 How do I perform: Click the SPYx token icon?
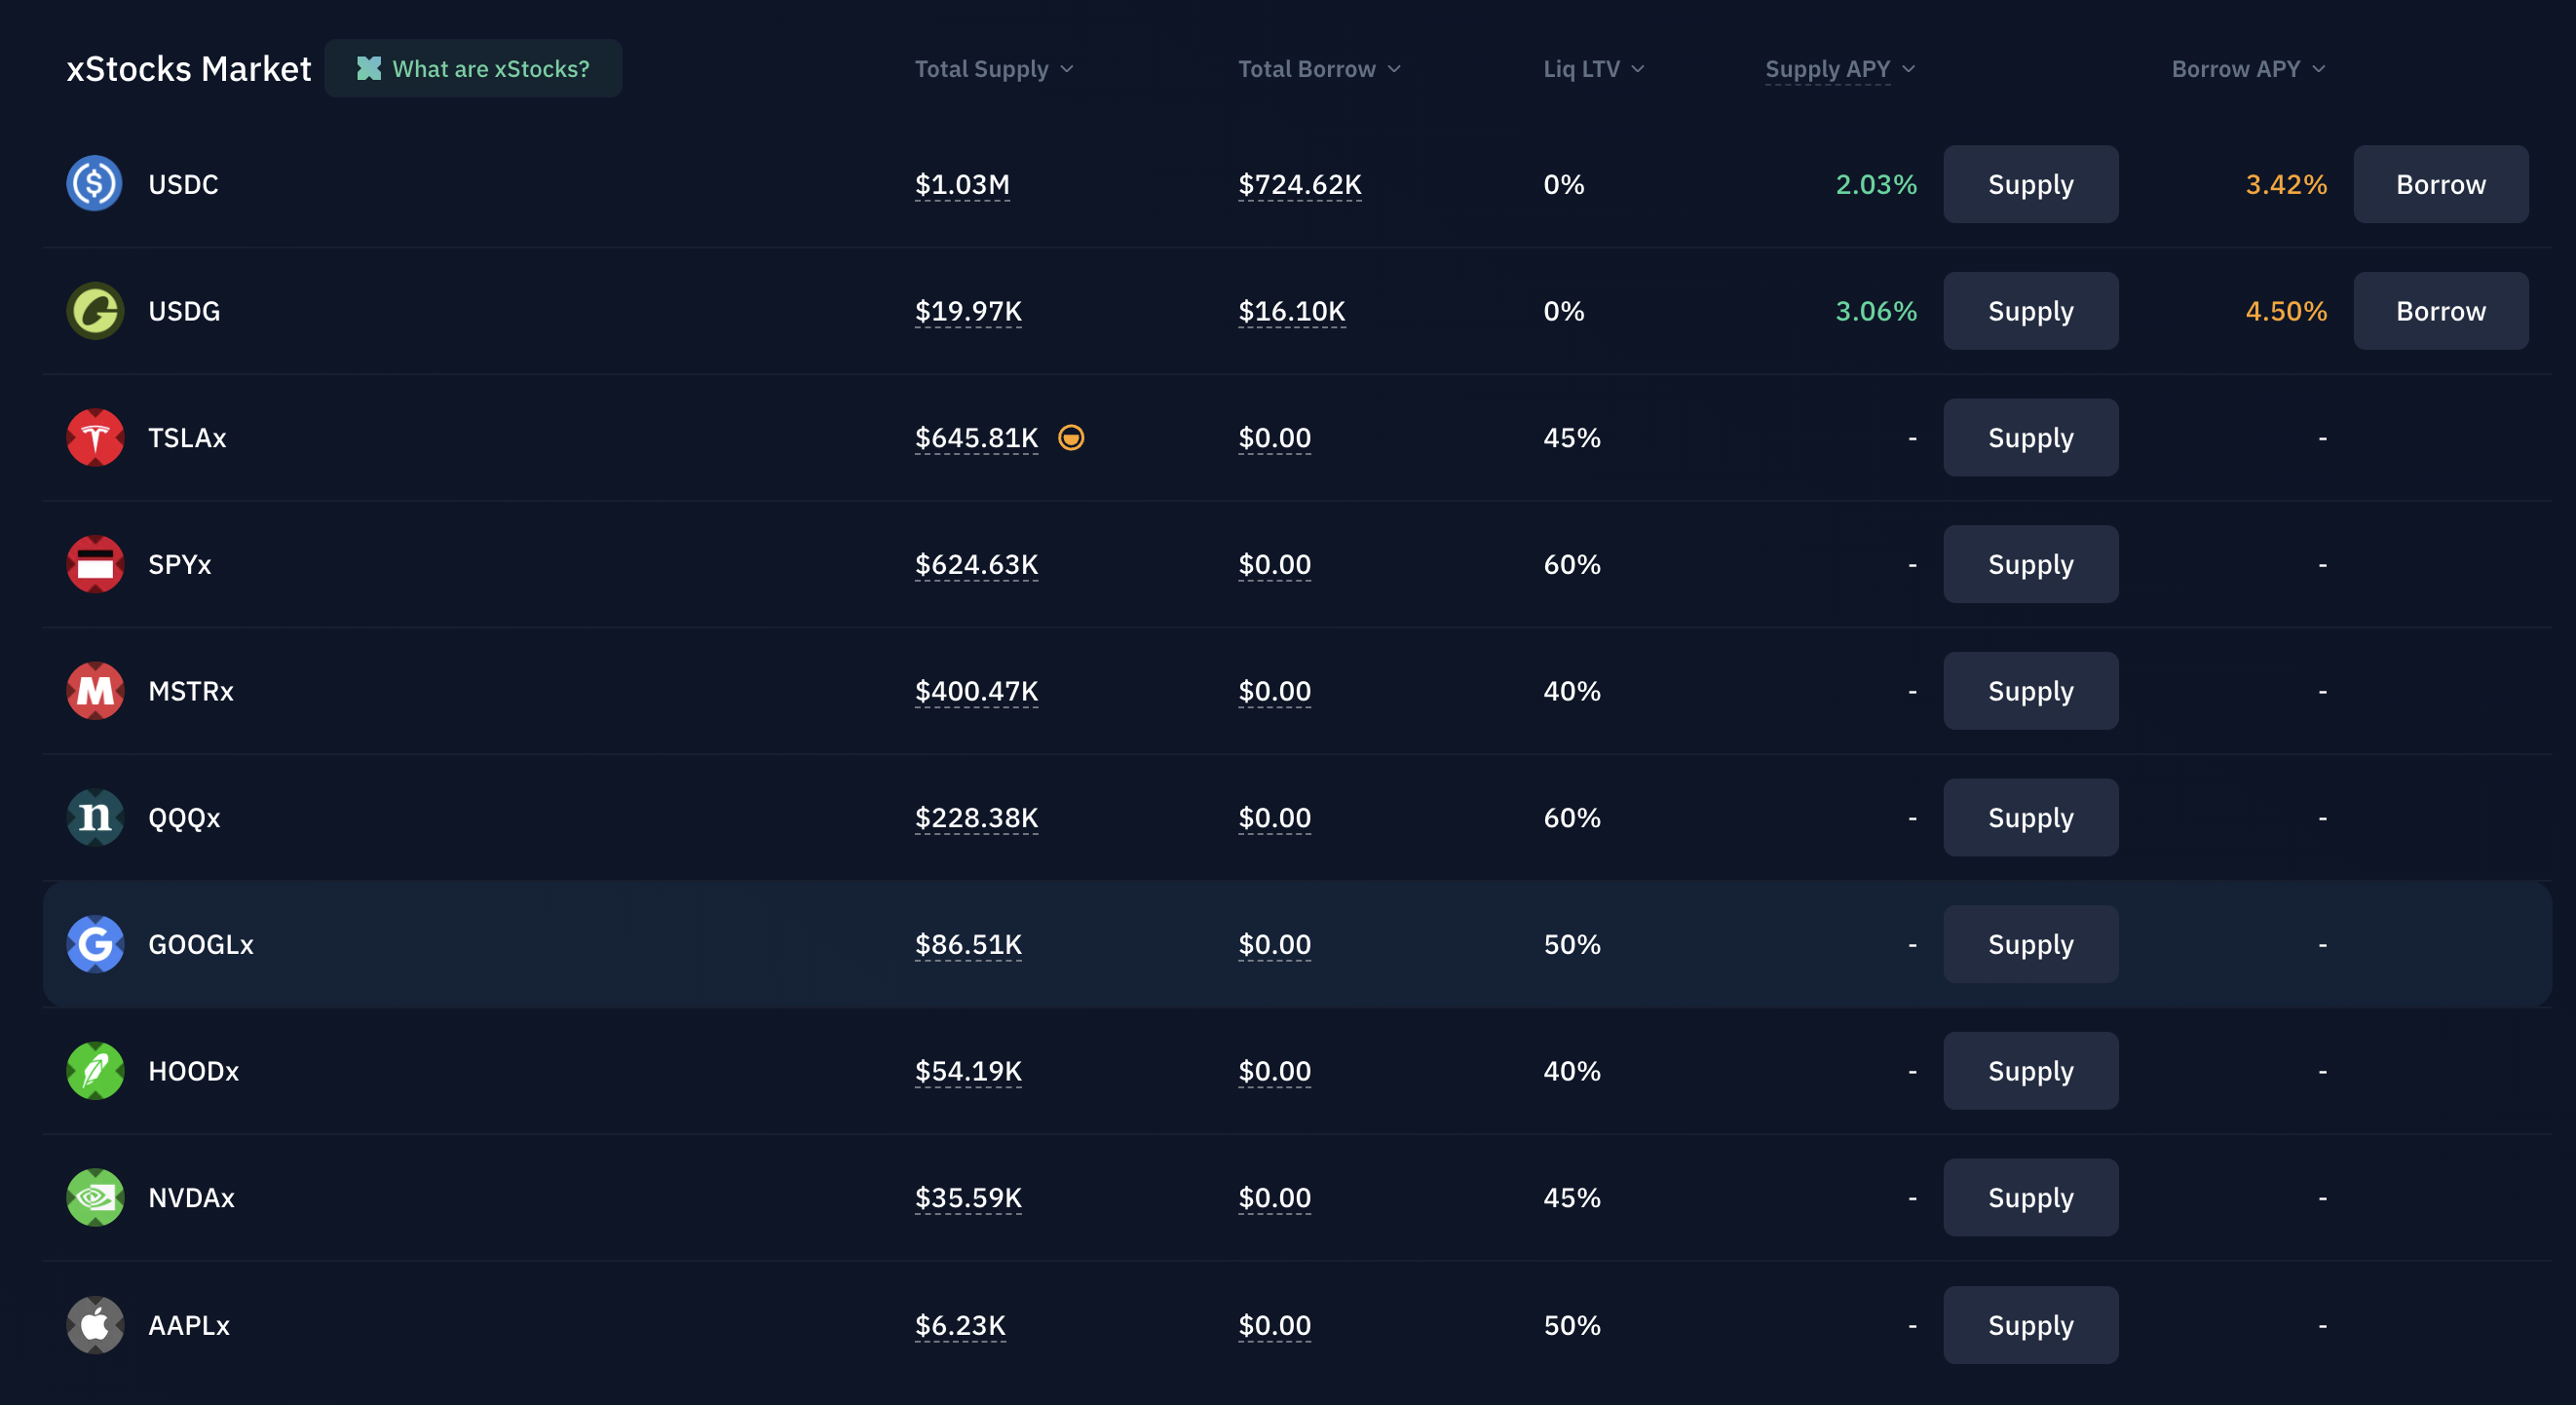point(95,564)
